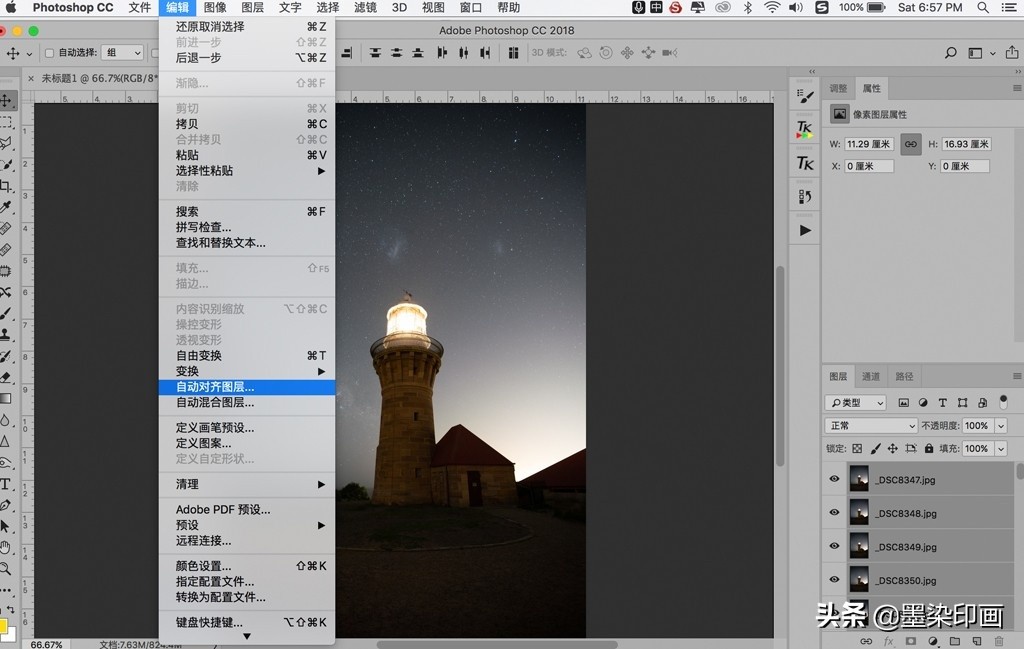Click Auto-Blend Layers (自动混合图层) entry
The width and height of the screenshot is (1024, 649).
(215, 403)
